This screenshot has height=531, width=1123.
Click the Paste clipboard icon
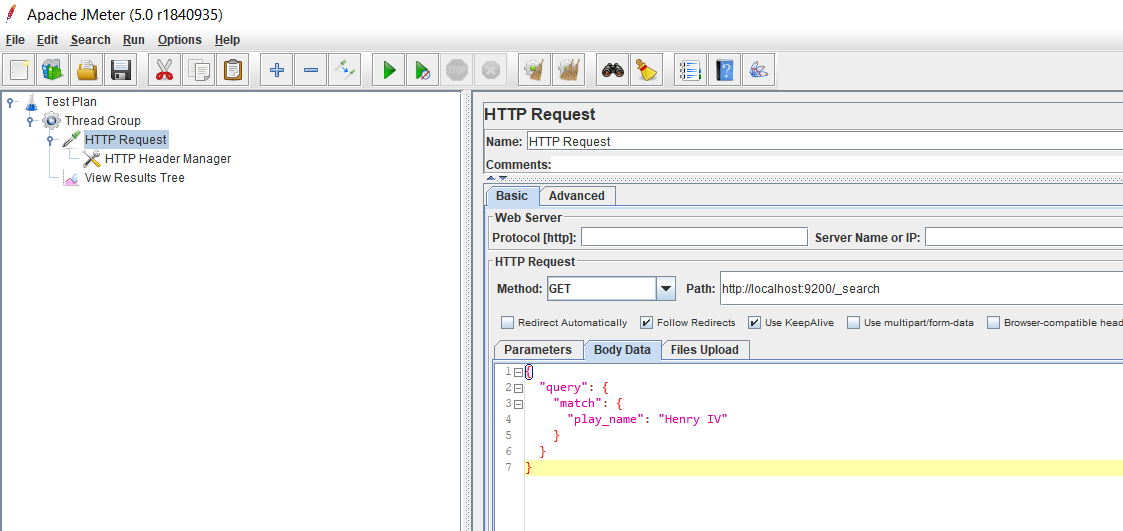click(232, 70)
